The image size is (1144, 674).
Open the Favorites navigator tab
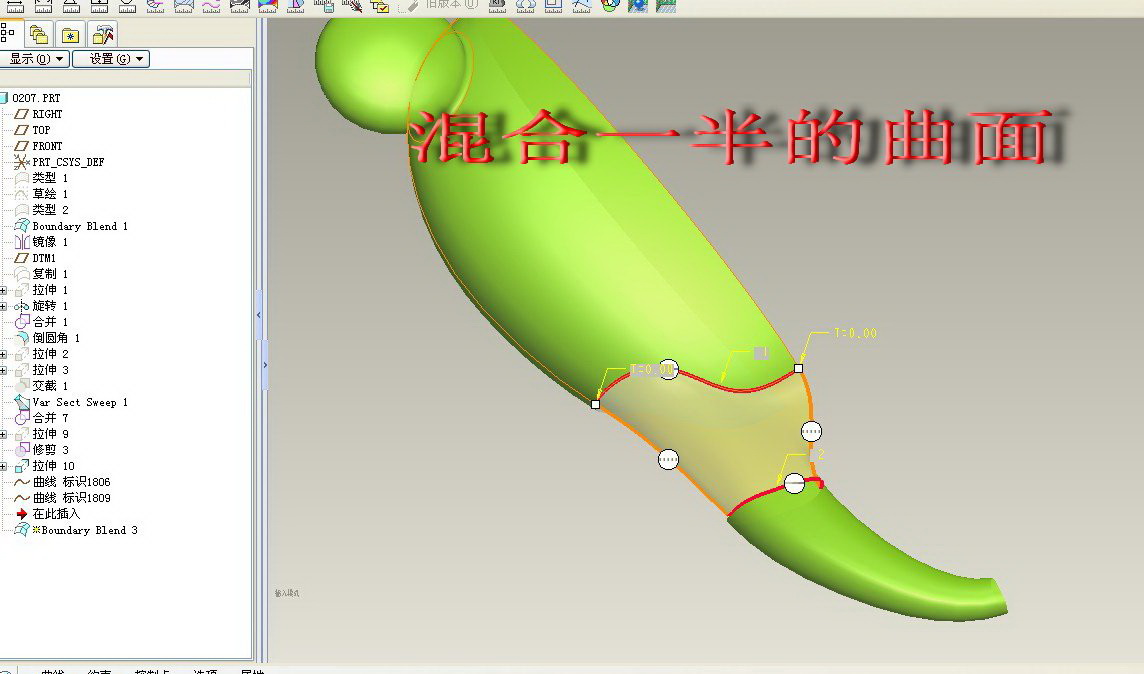[x=70, y=34]
